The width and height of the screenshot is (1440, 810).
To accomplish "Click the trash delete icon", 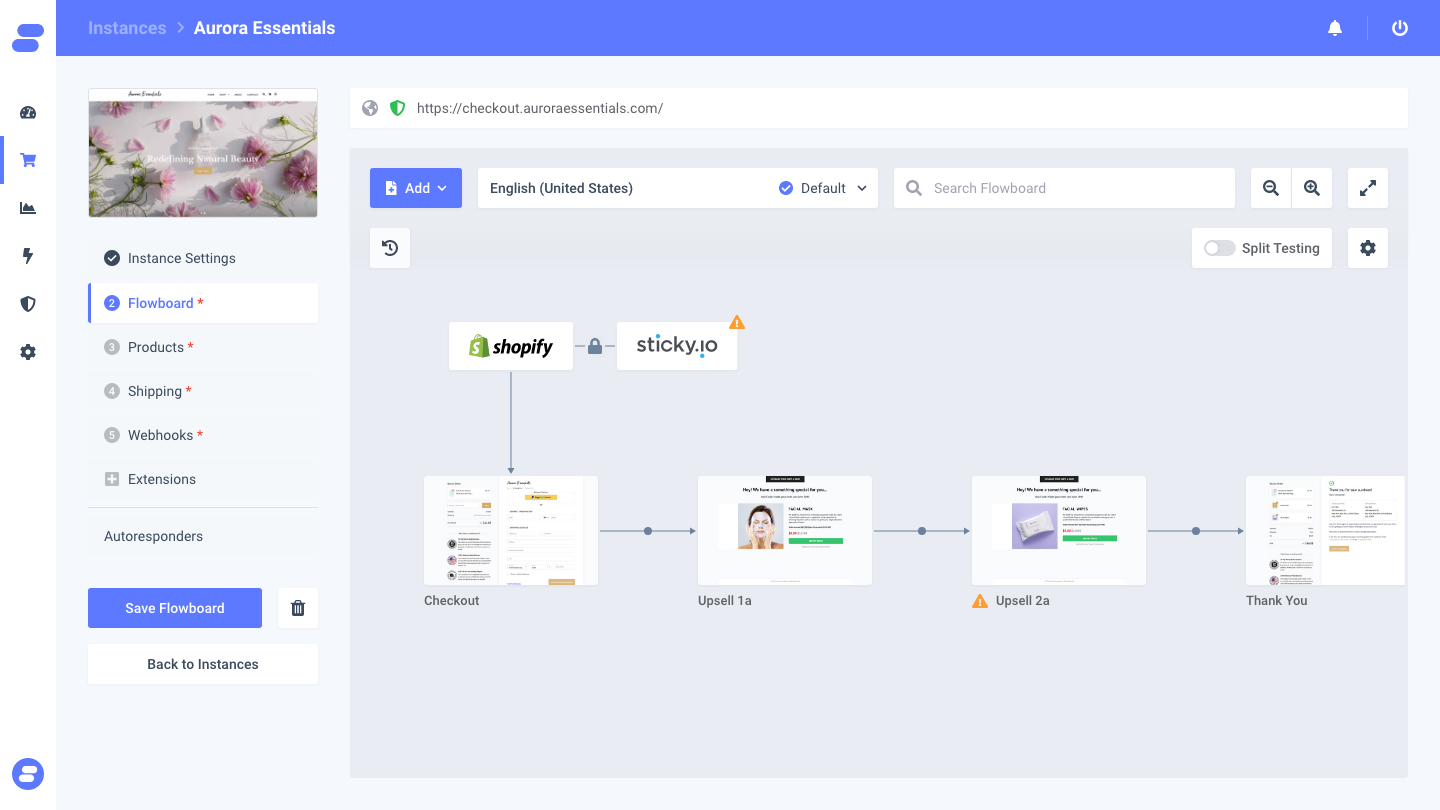I will pos(298,608).
